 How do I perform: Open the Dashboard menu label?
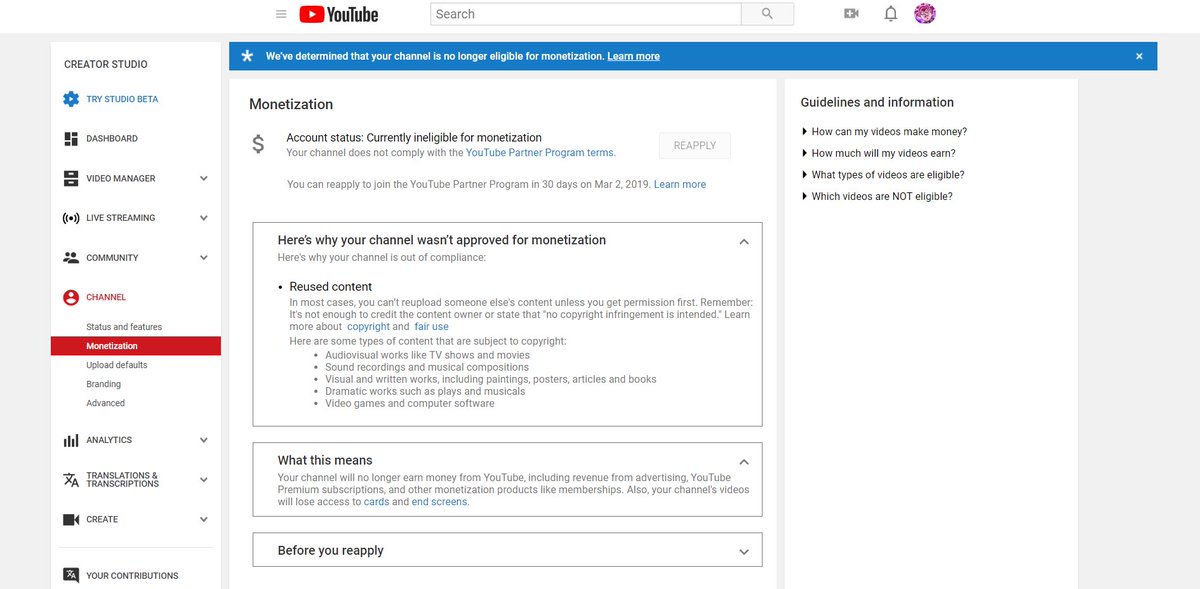(112, 139)
